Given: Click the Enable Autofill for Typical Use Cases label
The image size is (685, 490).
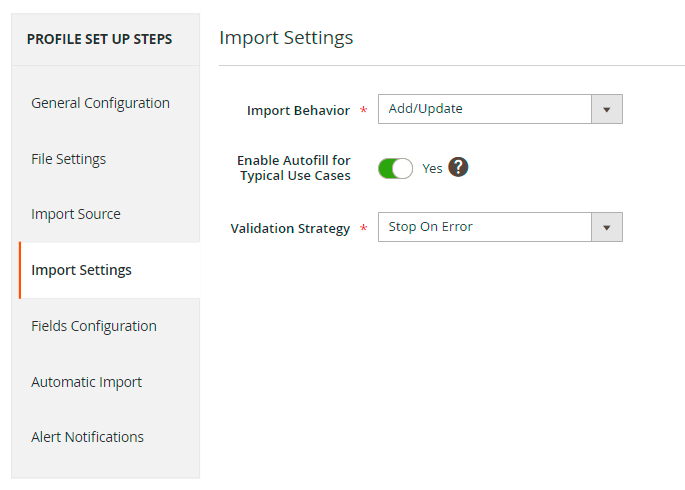Looking at the screenshot, I should pyautogui.click(x=294, y=168).
